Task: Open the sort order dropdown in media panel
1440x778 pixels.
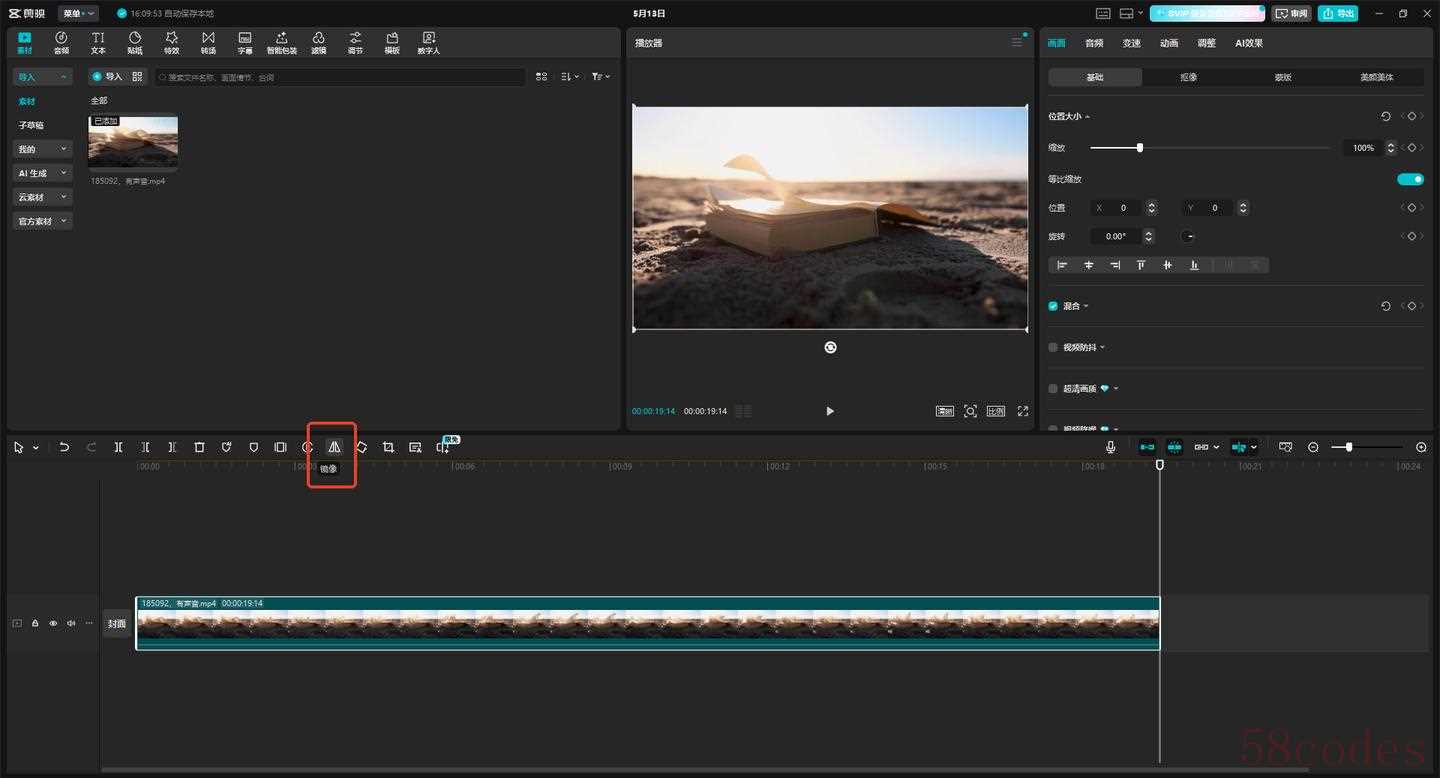Action: click(570, 77)
